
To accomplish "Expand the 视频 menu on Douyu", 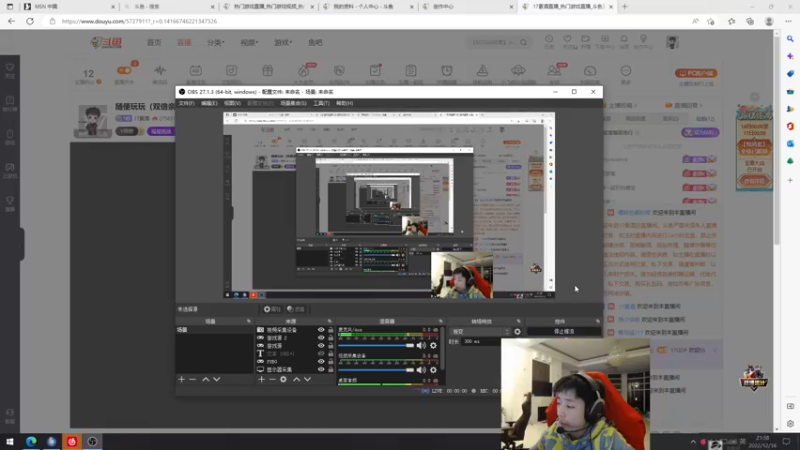I will coord(249,42).
